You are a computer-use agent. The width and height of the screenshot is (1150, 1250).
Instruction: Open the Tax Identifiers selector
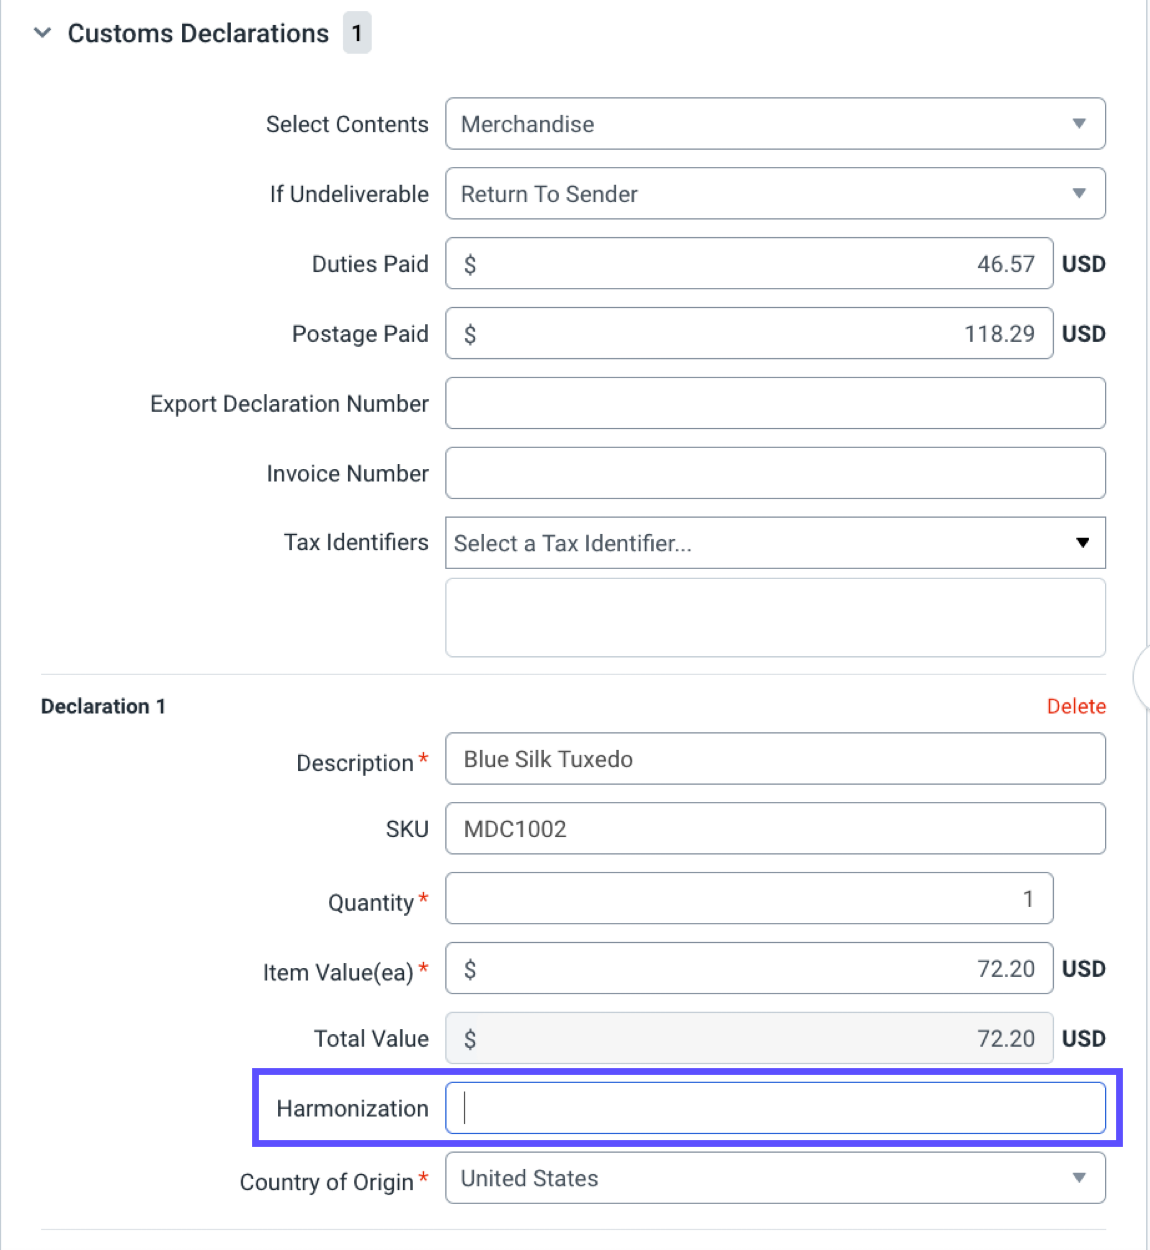[x=775, y=543]
